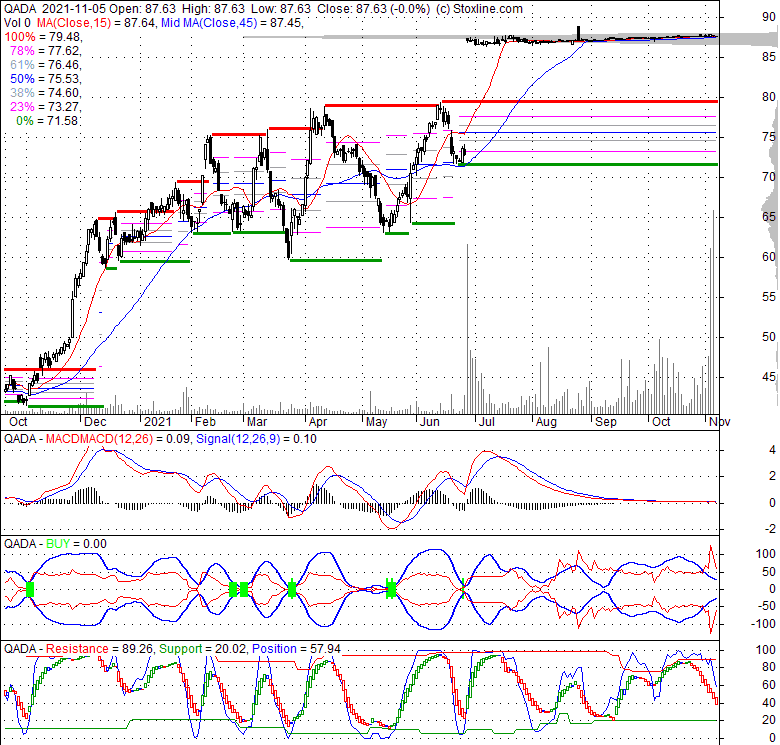Screen dimensions: 780x745
Task: Click the 'May' month label on time axis
Action: pos(376,422)
